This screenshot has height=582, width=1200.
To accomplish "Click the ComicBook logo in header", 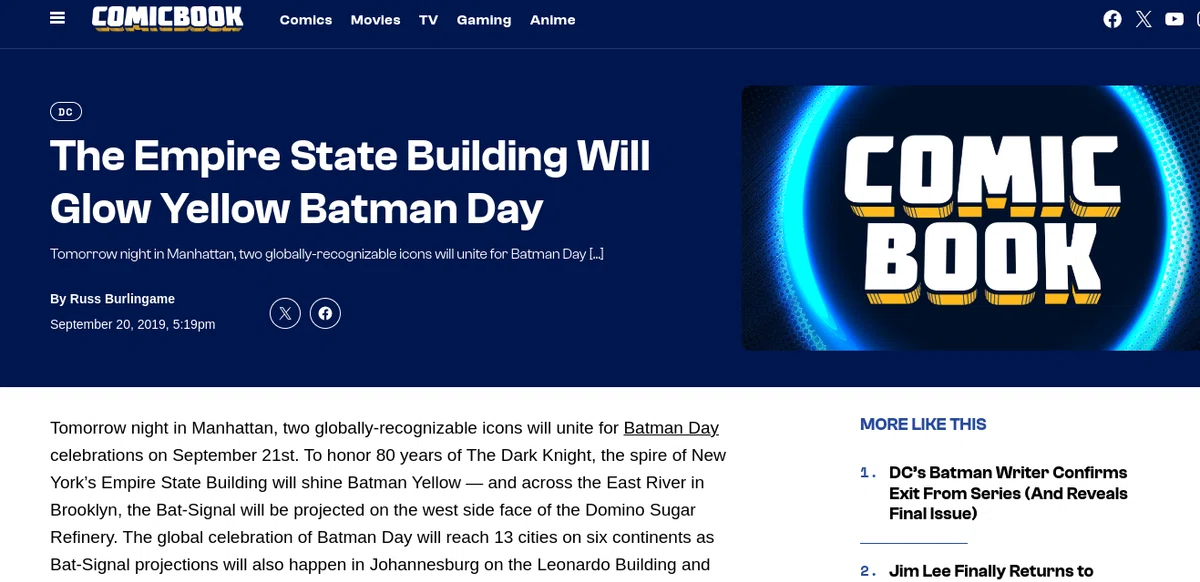I will tap(168, 18).
